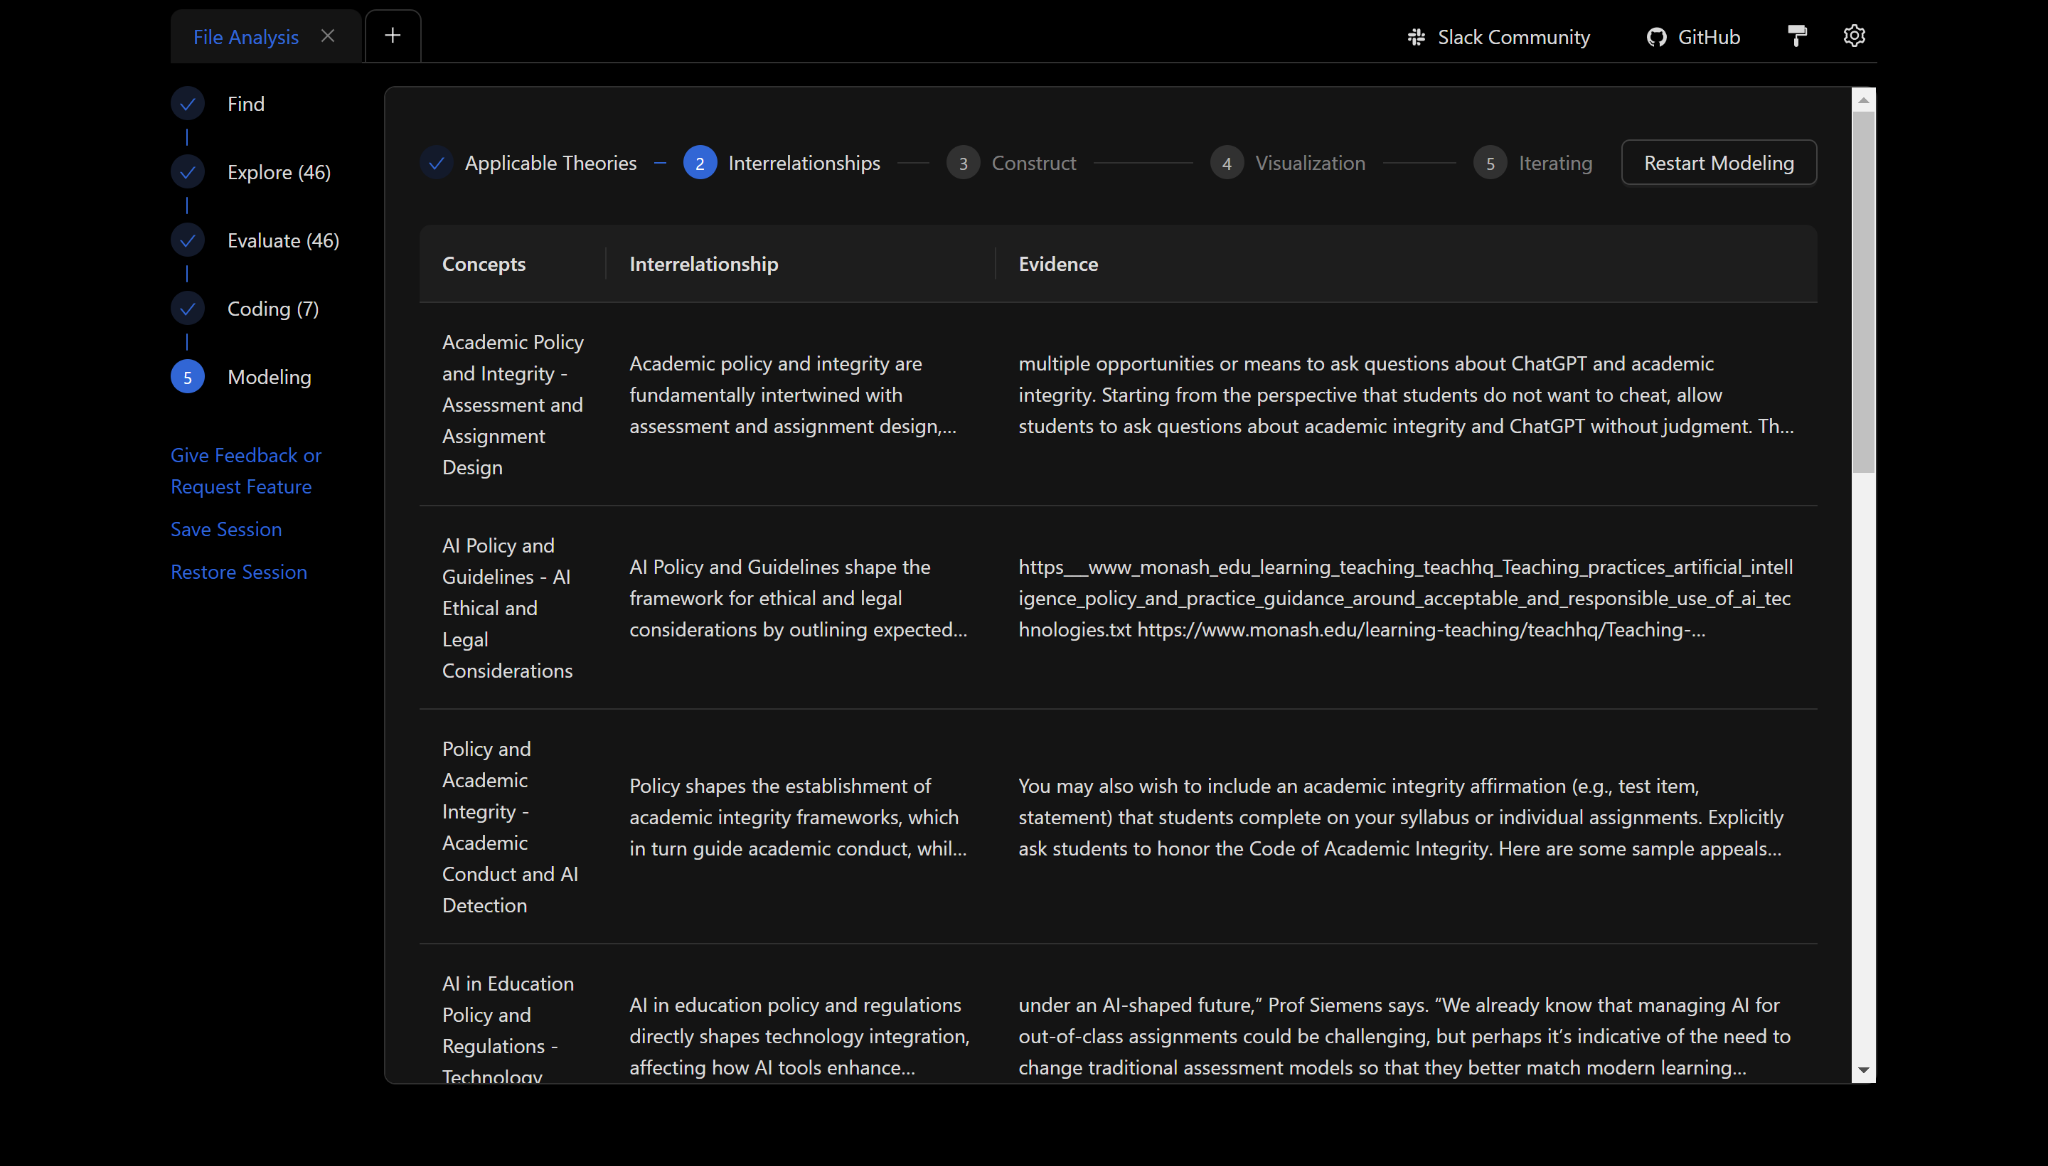
Task: Click the Visualization step 4 icon
Action: pyautogui.click(x=1227, y=163)
